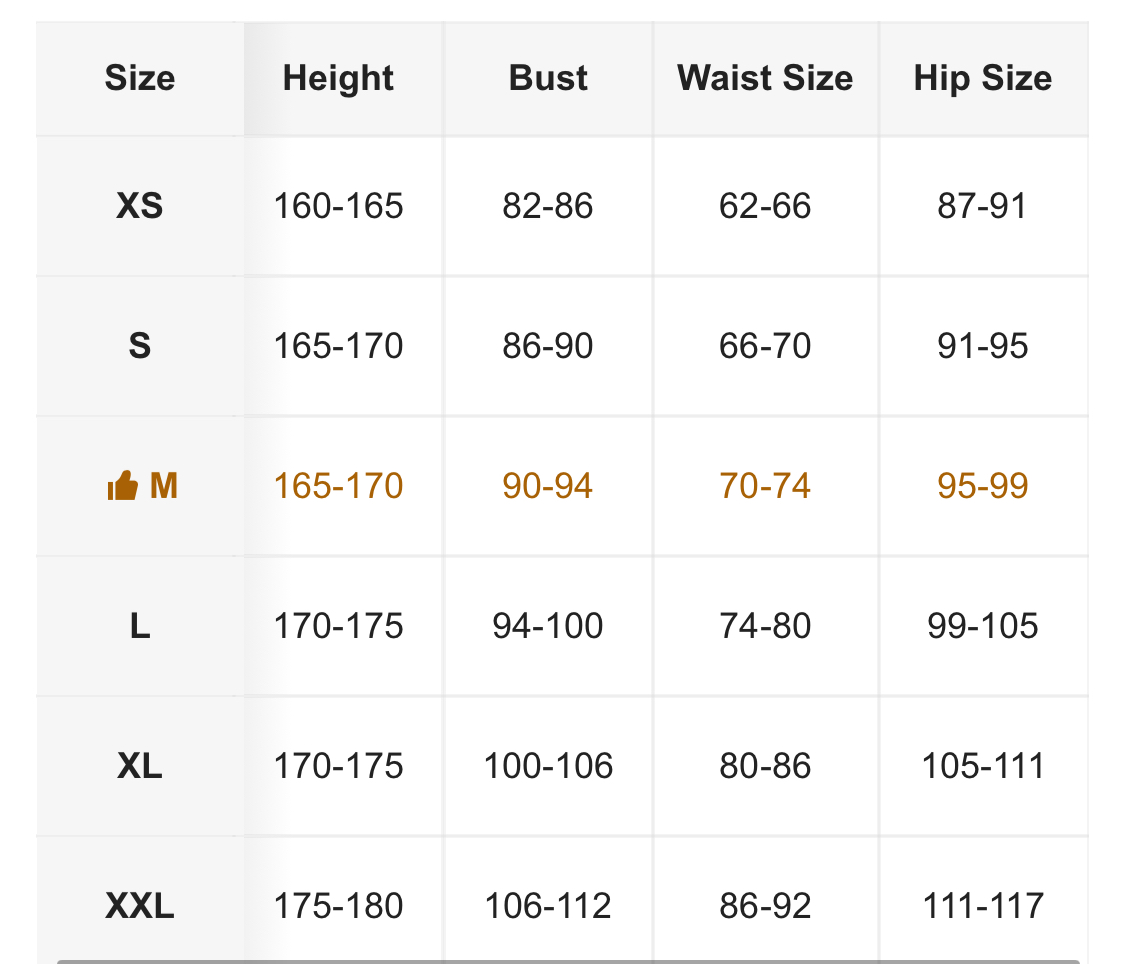Click the horizontal scrollbar at table bottom

(x=568, y=961)
